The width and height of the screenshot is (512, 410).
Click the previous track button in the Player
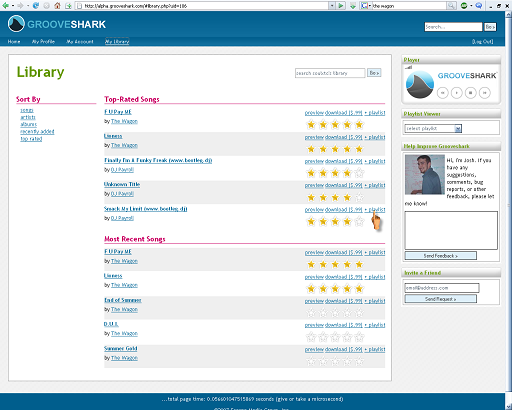point(442,93)
